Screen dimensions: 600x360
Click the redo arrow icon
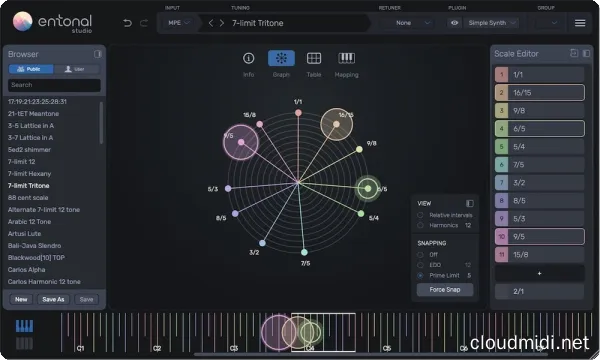click(x=144, y=23)
